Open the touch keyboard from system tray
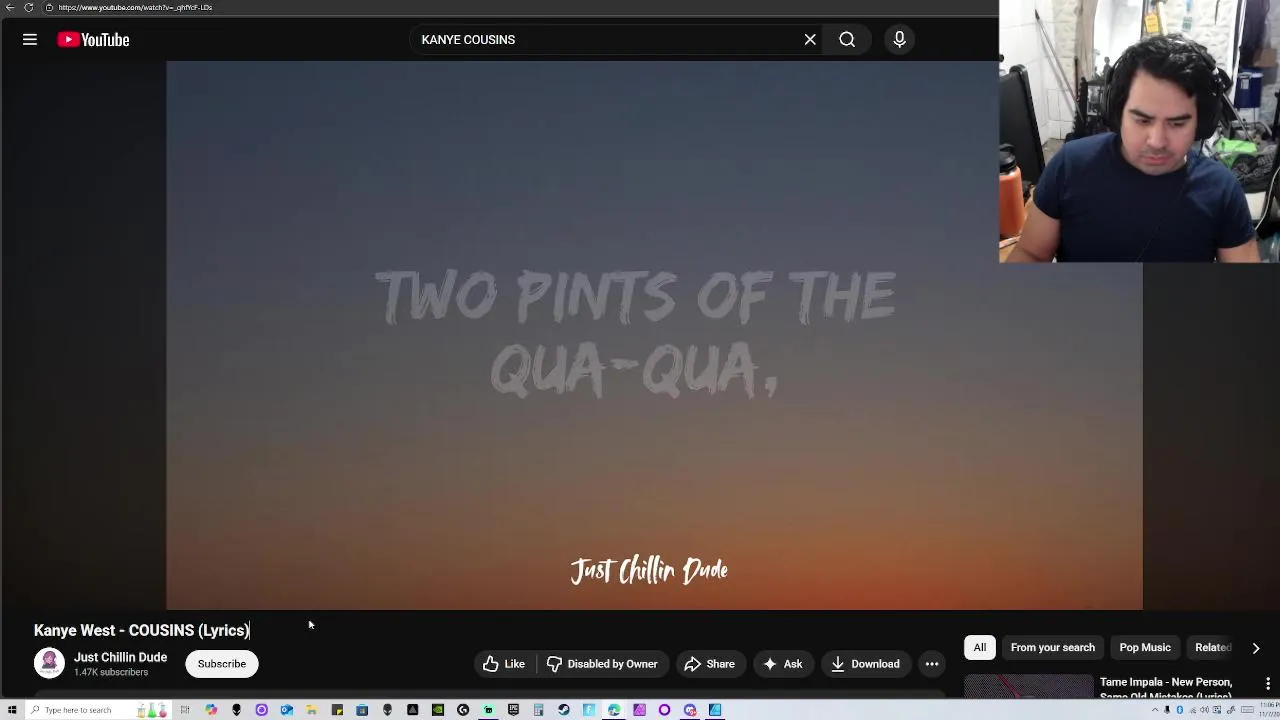Viewport: 1280px width, 720px height. tap(1247, 710)
